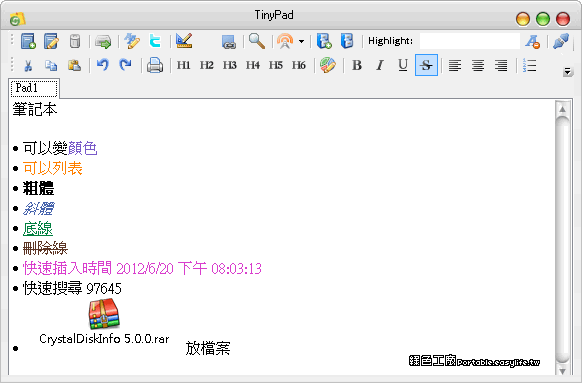
Task: Expand the broadcast icon dropdown arrow
Action: pyautogui.click(x=301, y=41)
